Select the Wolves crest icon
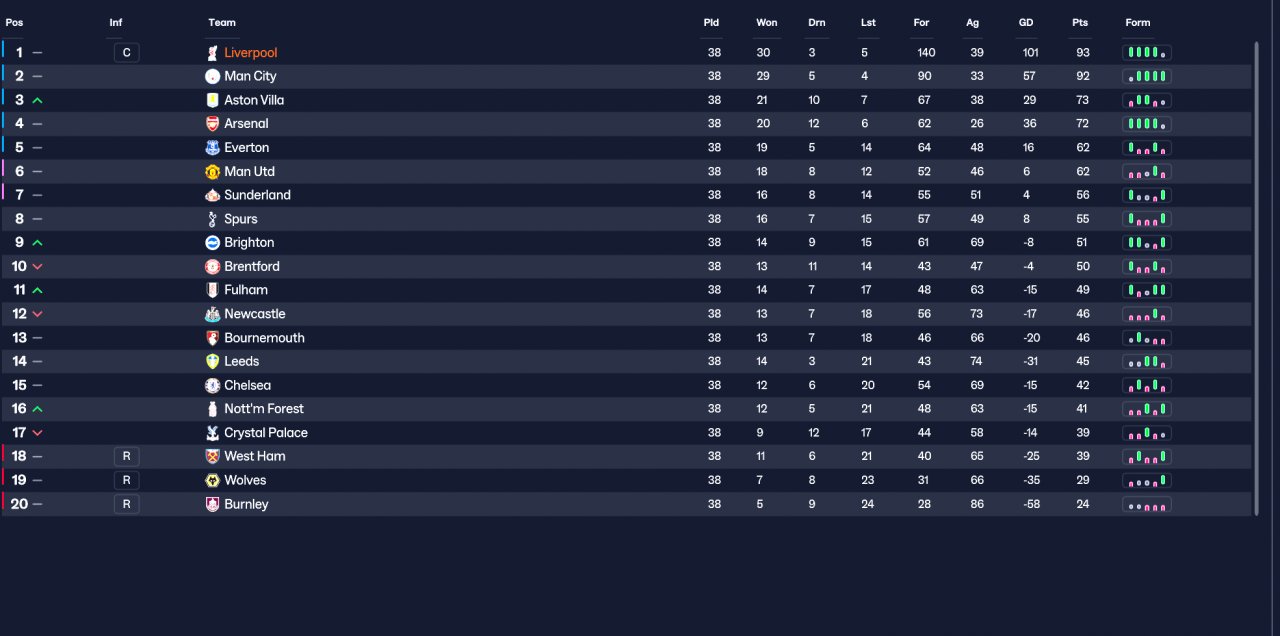The image size is (1280, 636). 212,480
